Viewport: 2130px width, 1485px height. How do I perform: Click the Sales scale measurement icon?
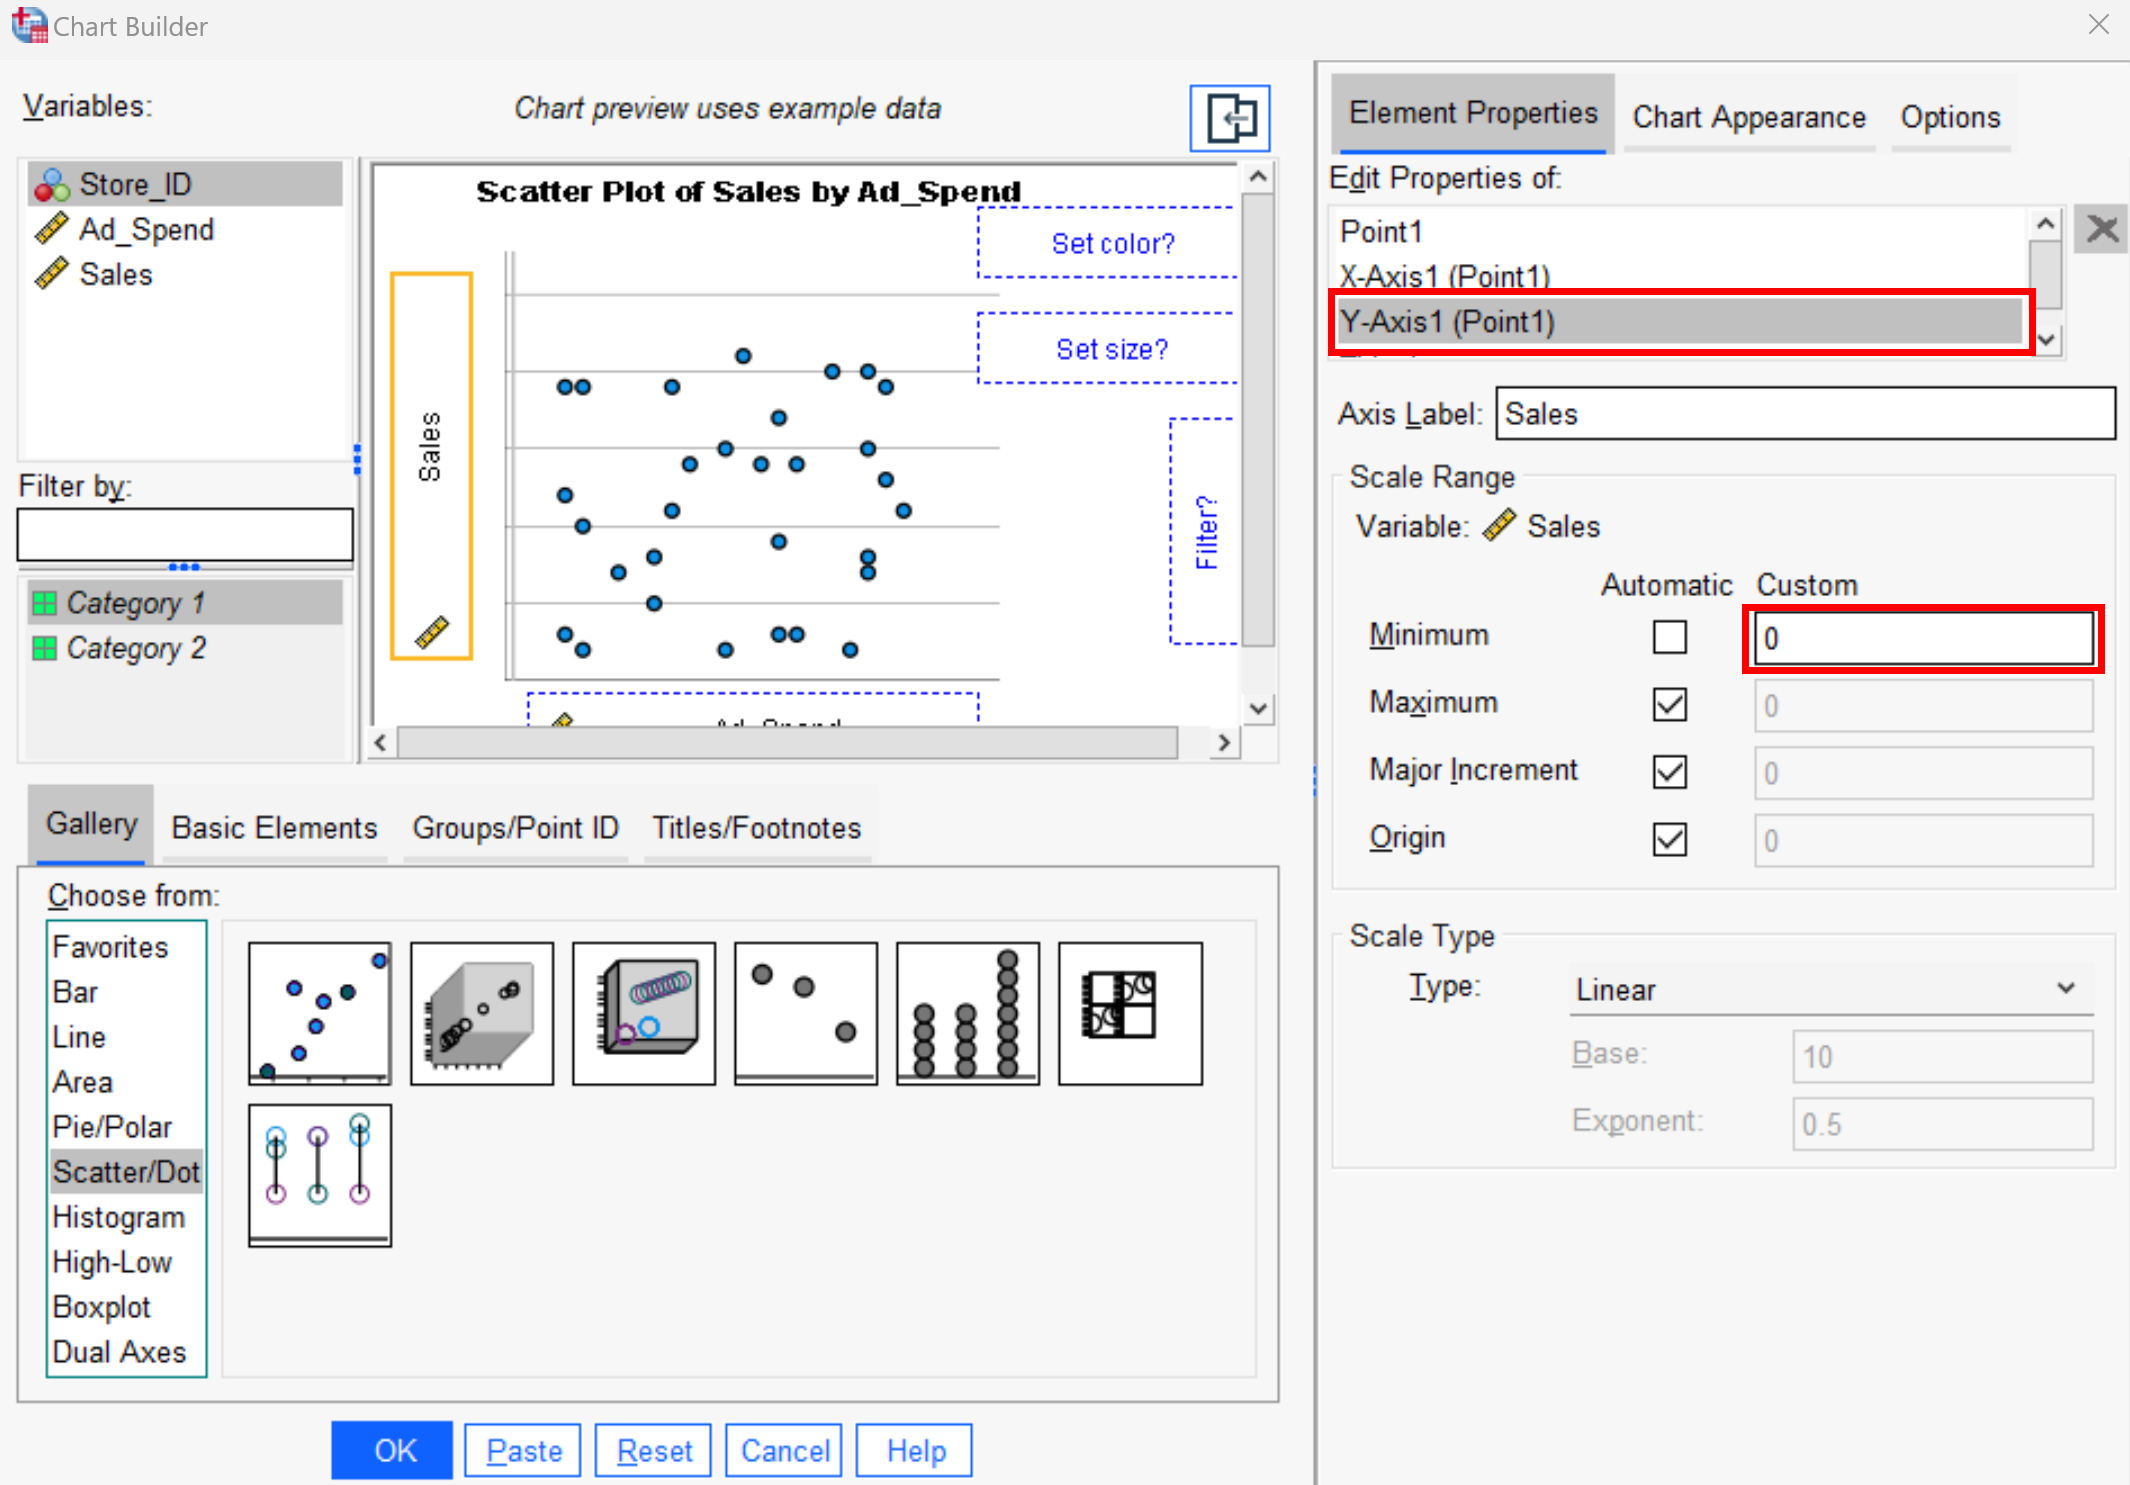(52, 274)
